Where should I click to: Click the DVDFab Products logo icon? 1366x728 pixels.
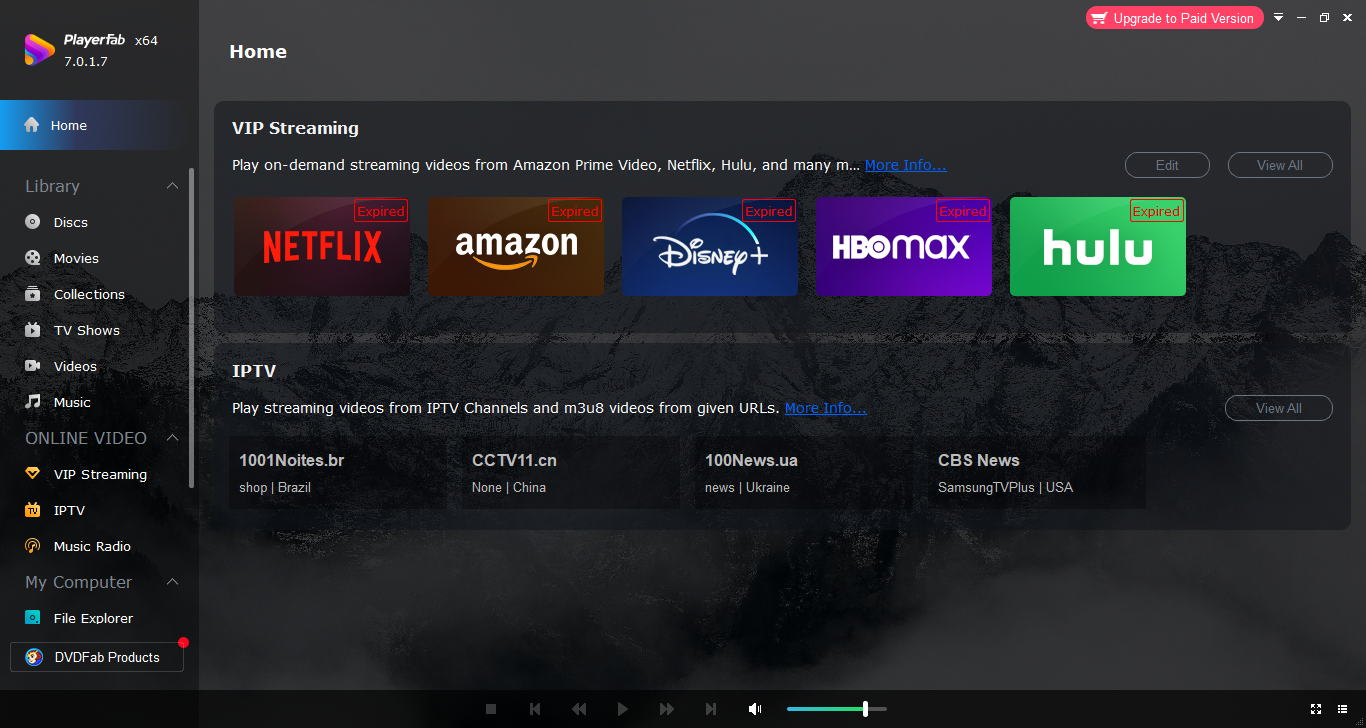(35, 657)
